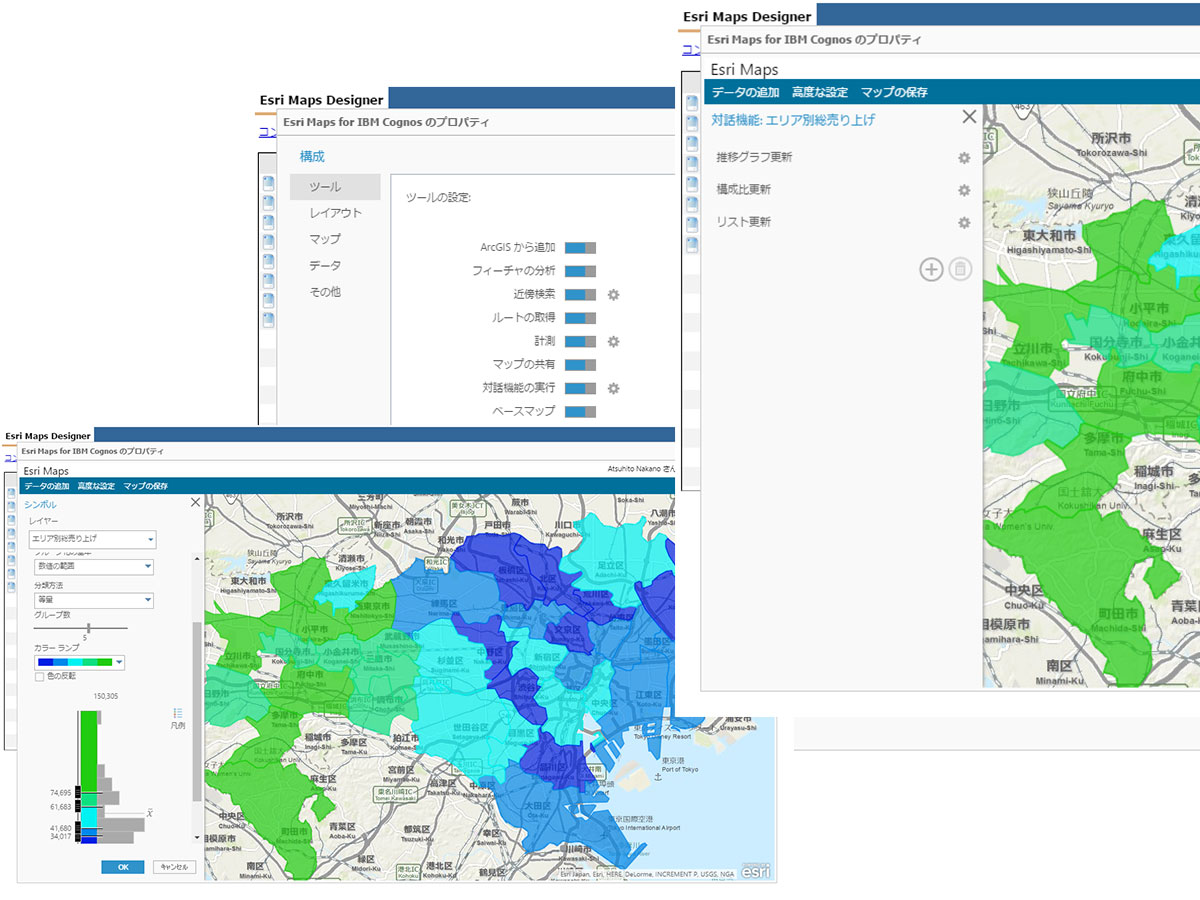Open the カラー ランプ dropdown

(78, 662)
